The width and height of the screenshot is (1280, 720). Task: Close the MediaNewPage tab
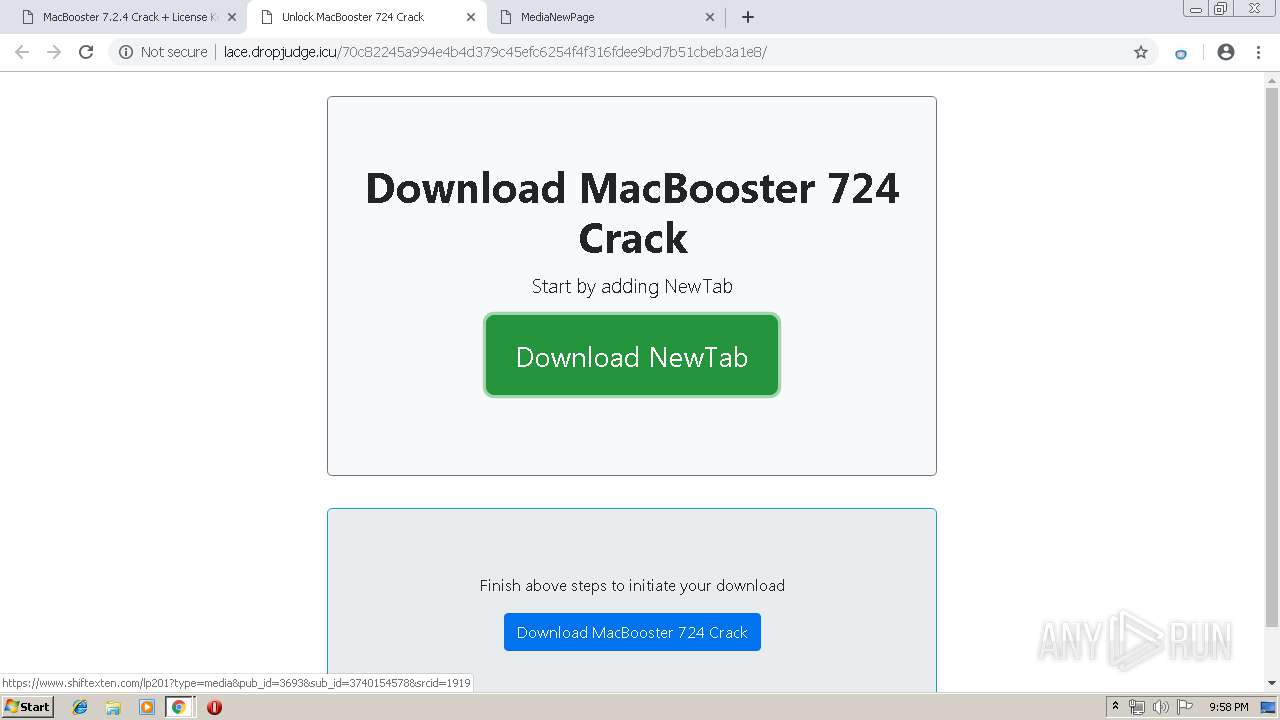(x=710, y=17)
